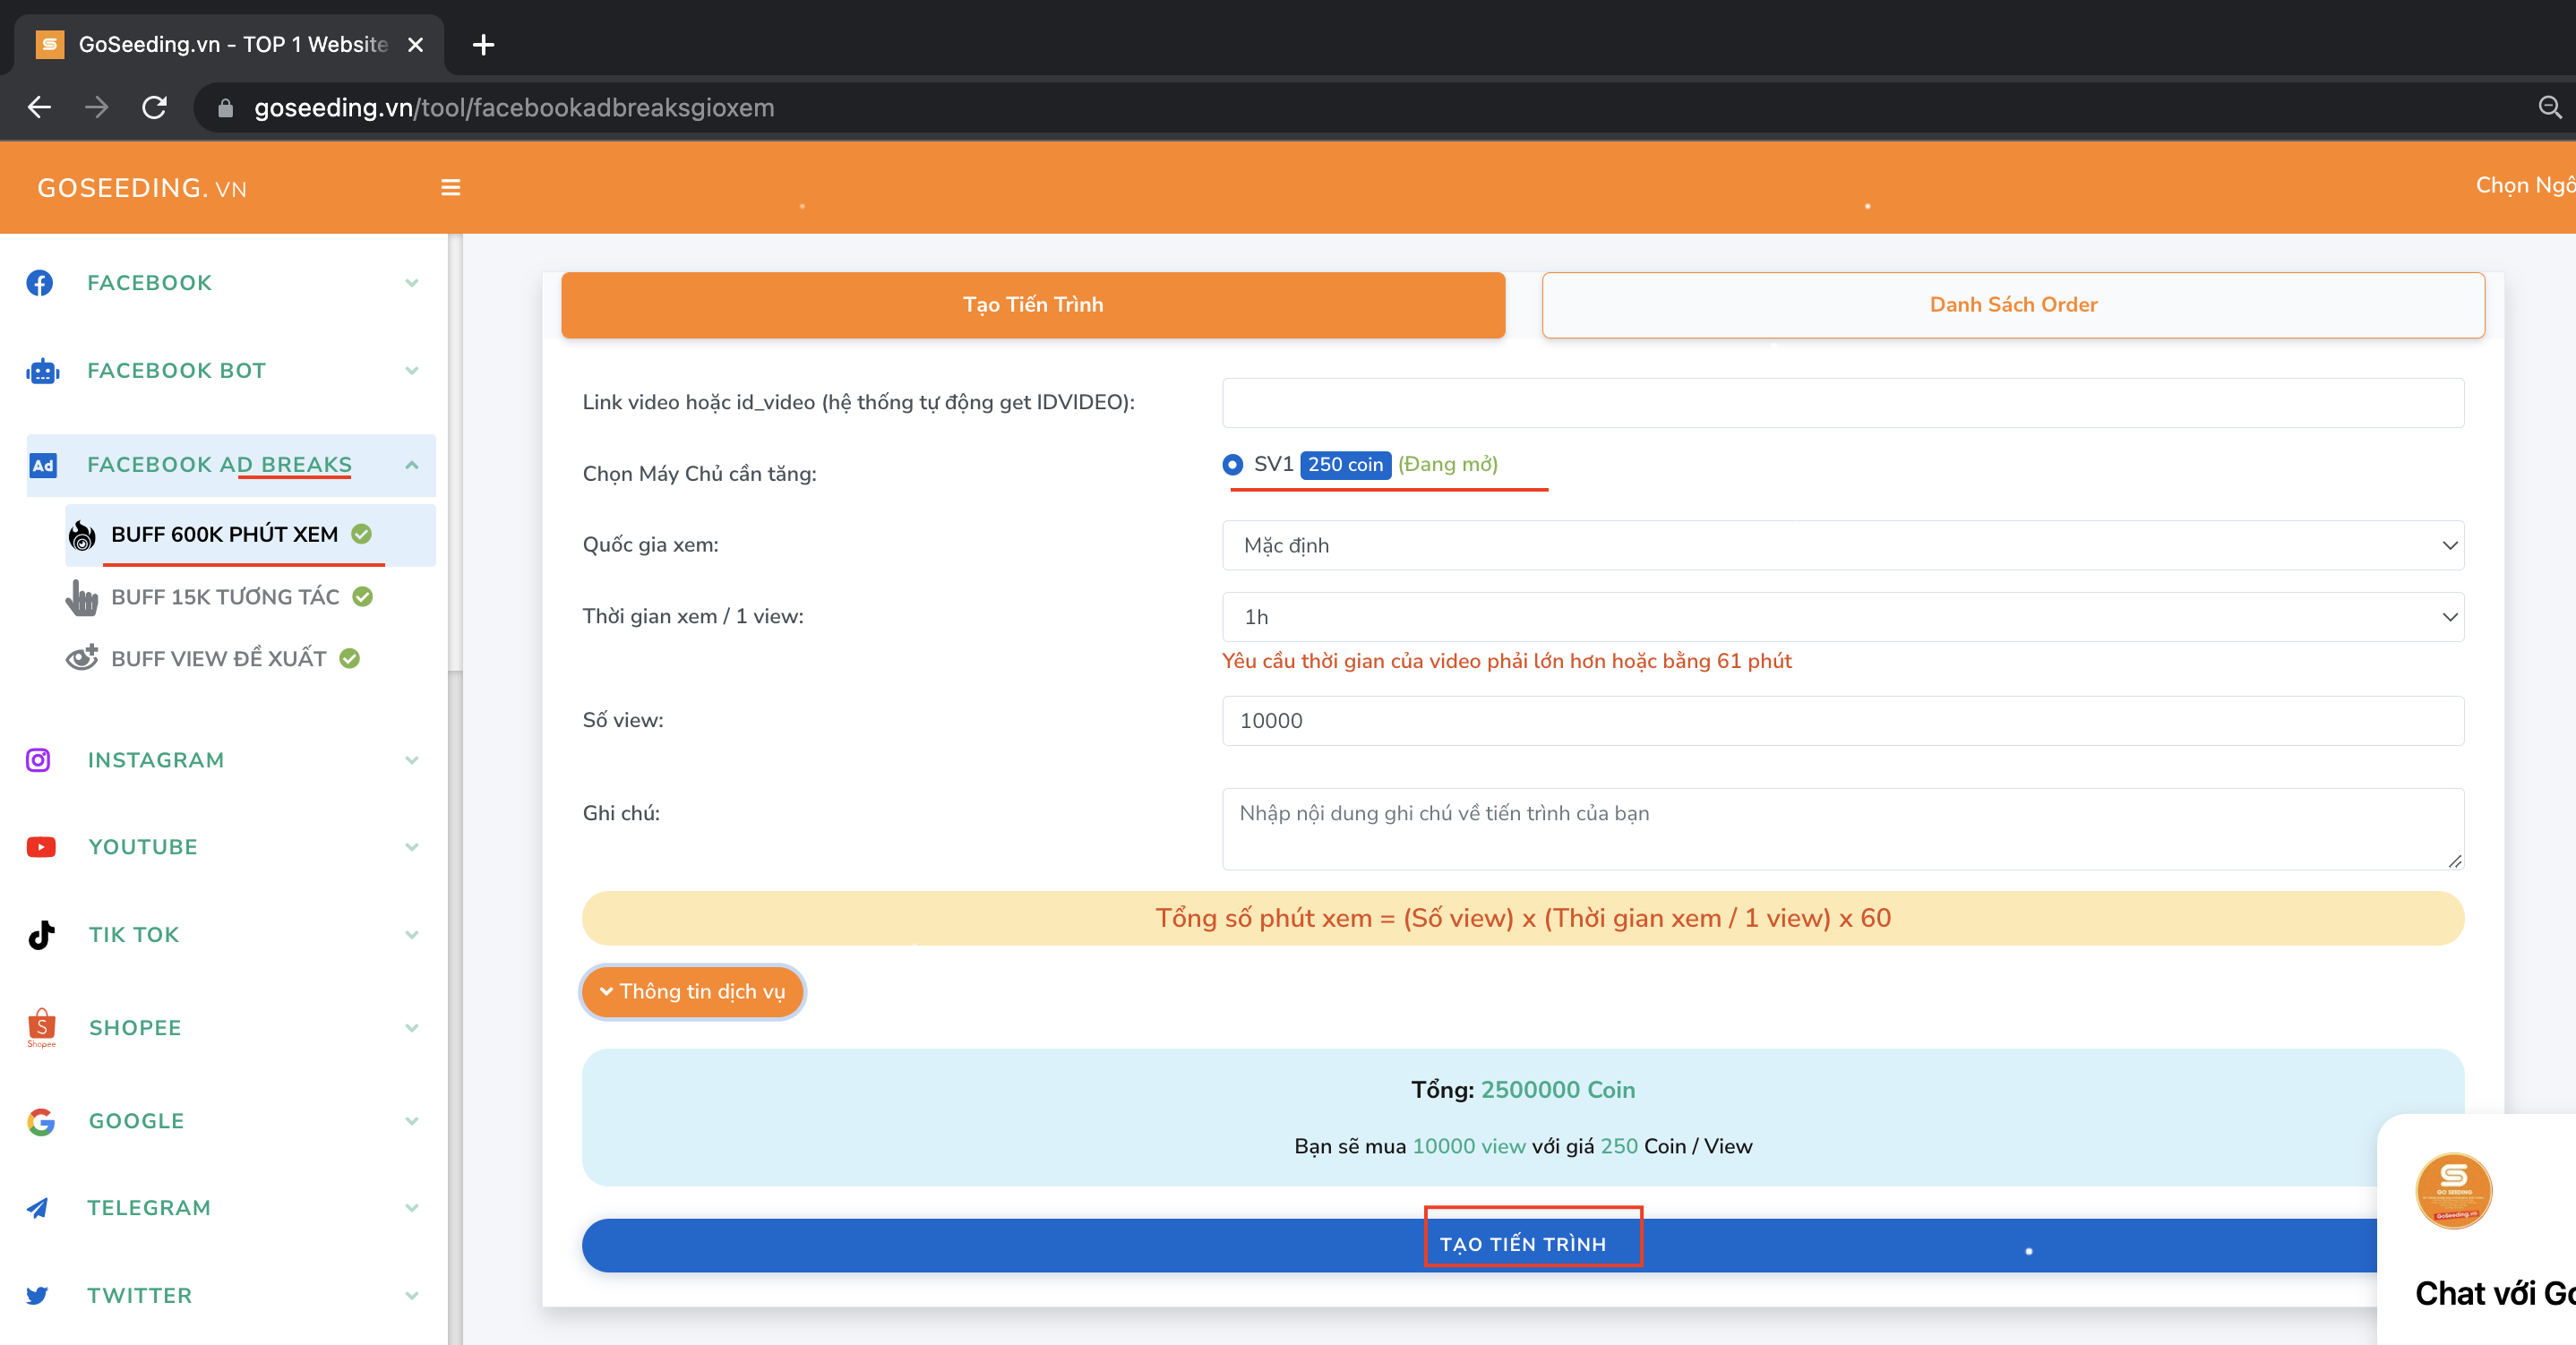Viewport: 2576px width, 1345px height.
Task: Expand the Thông tin dịch vụ section
Action: (x=693, y=989)
